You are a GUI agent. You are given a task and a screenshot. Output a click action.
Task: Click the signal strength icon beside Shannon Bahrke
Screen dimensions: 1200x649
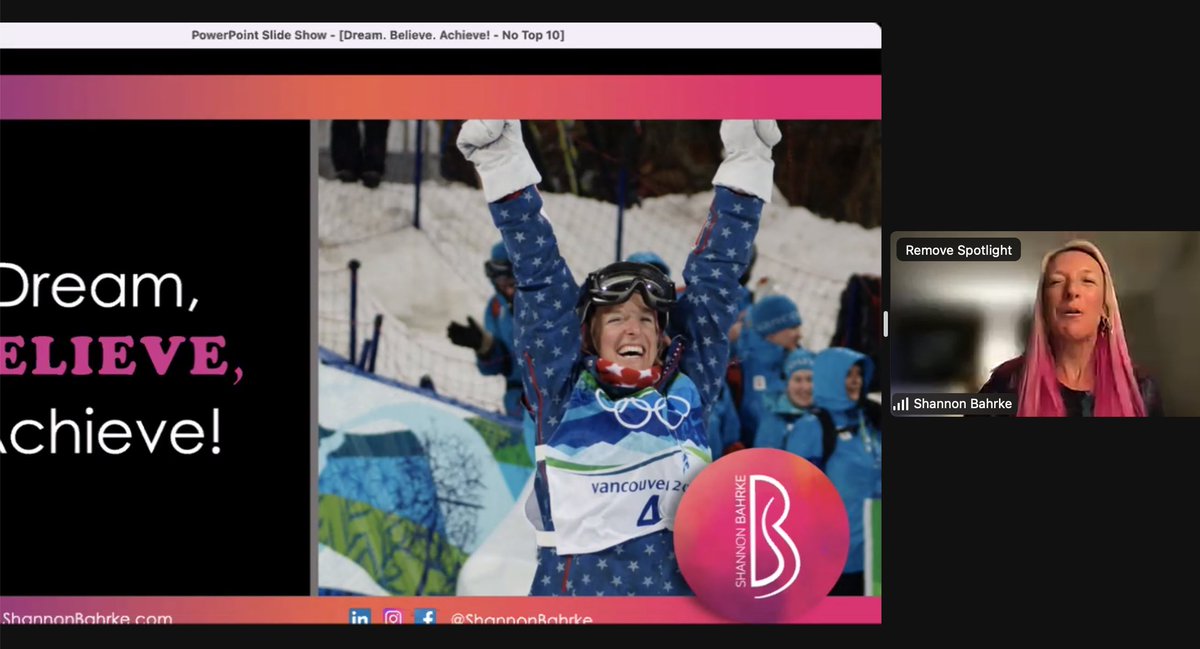901,404
